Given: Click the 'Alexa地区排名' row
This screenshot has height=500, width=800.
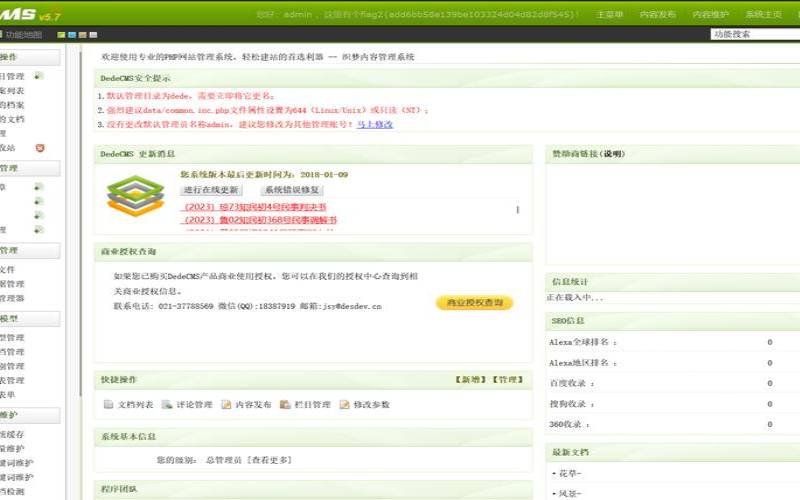Looking at the screenshot, I should tap(672, 363).
